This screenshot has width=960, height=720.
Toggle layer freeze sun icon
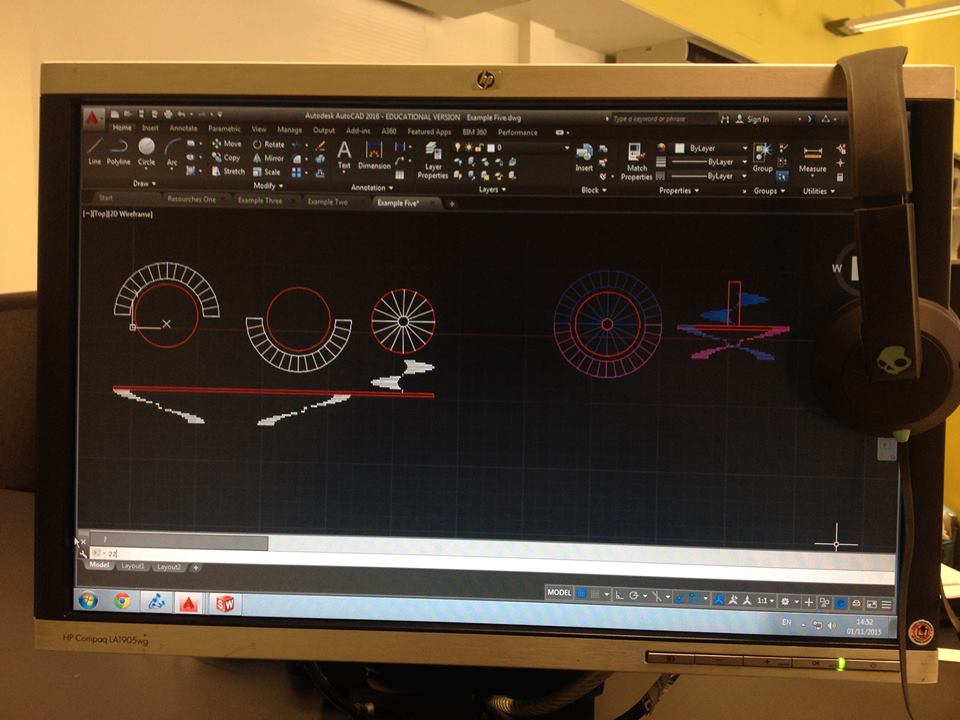coord(468,147)
